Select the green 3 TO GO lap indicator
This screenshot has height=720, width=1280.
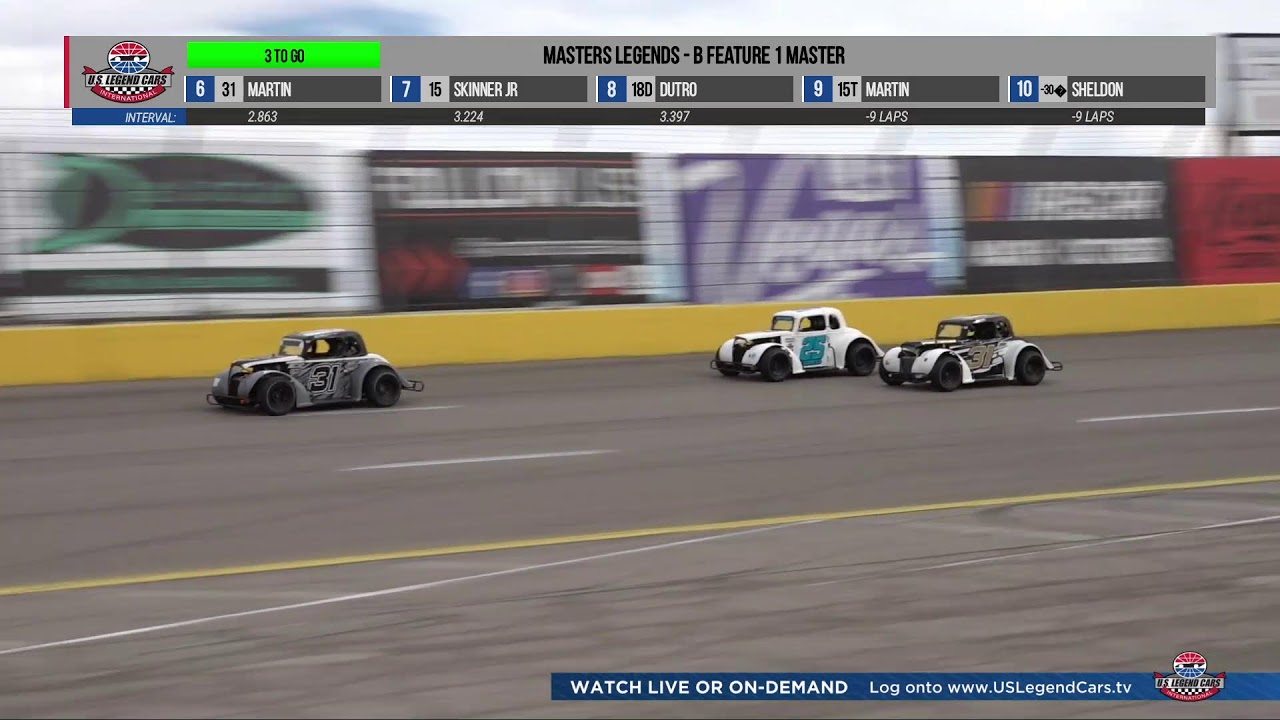pos(284,56)
